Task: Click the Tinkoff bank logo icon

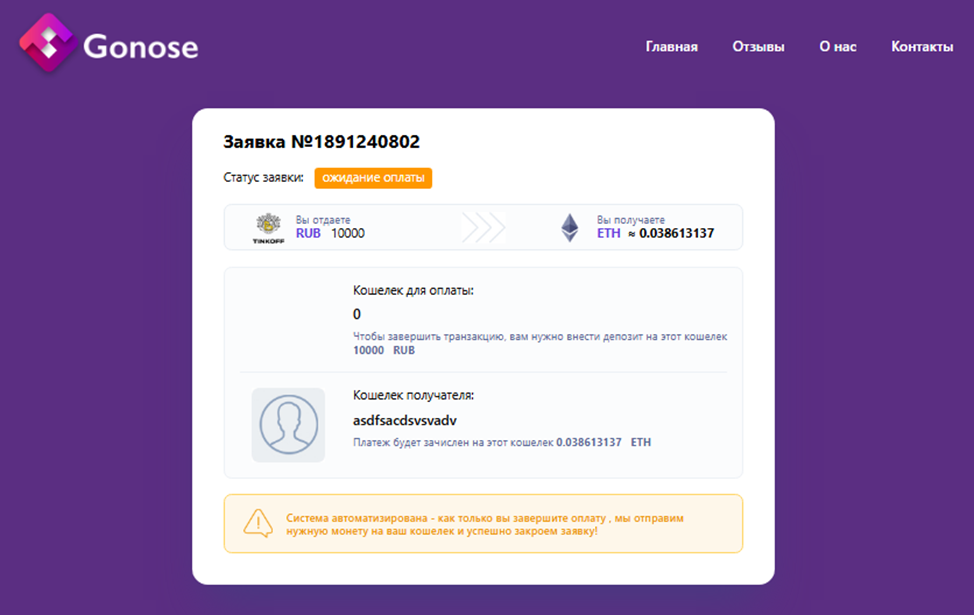Action: [269, 228]
